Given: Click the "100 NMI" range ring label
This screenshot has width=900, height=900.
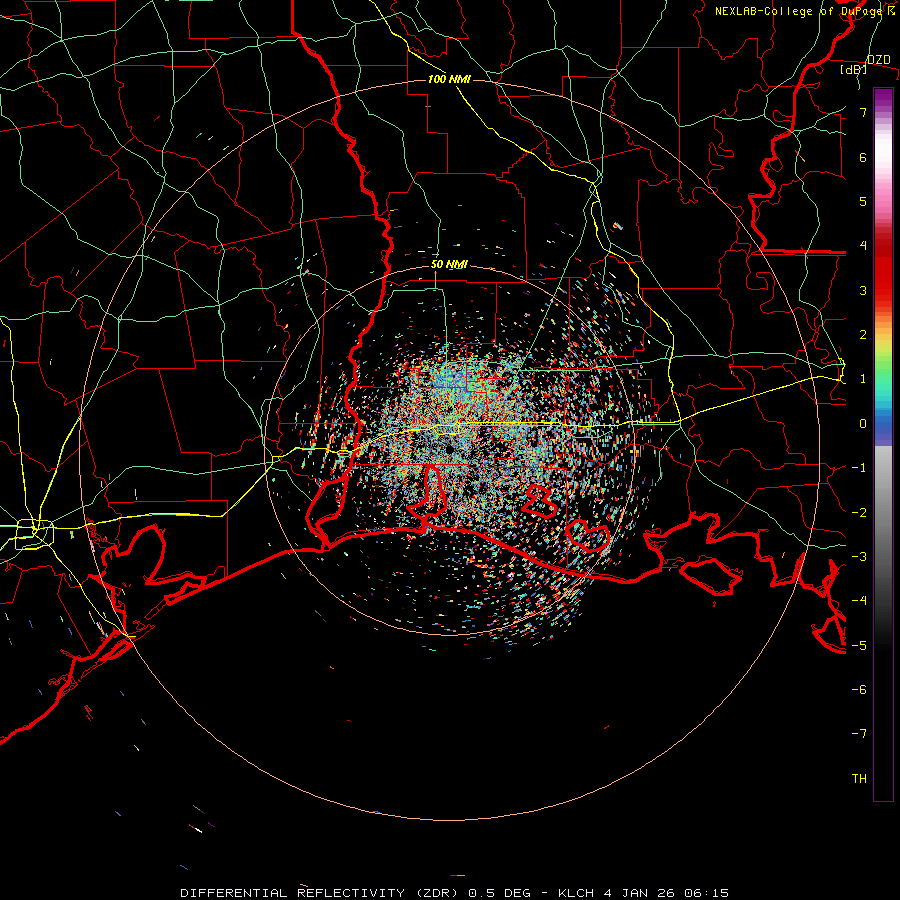Looking at the screenshot, I should tap(449, 79).
